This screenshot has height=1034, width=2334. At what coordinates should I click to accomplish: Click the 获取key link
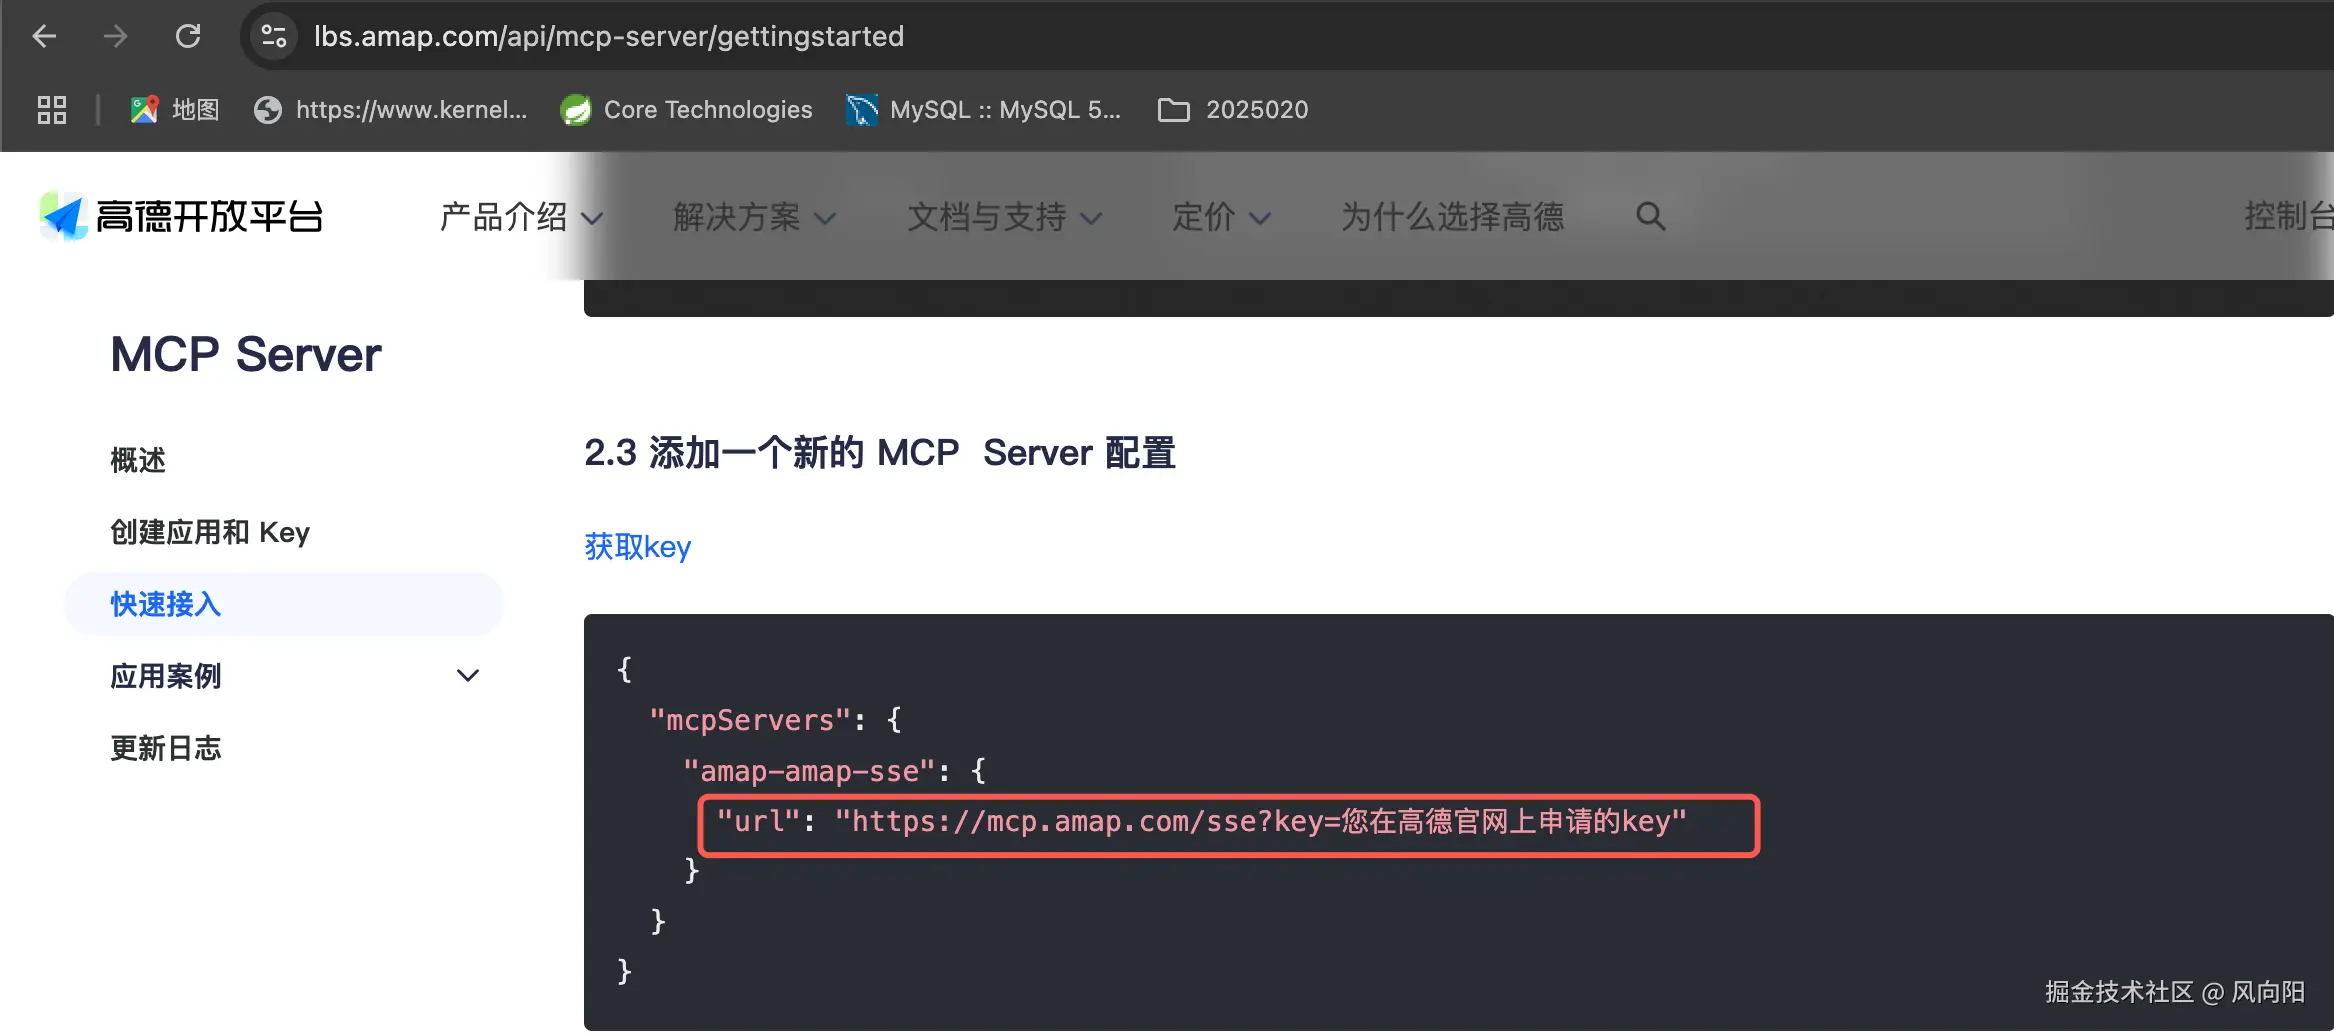pyautogui.click(x=638, y=547)
